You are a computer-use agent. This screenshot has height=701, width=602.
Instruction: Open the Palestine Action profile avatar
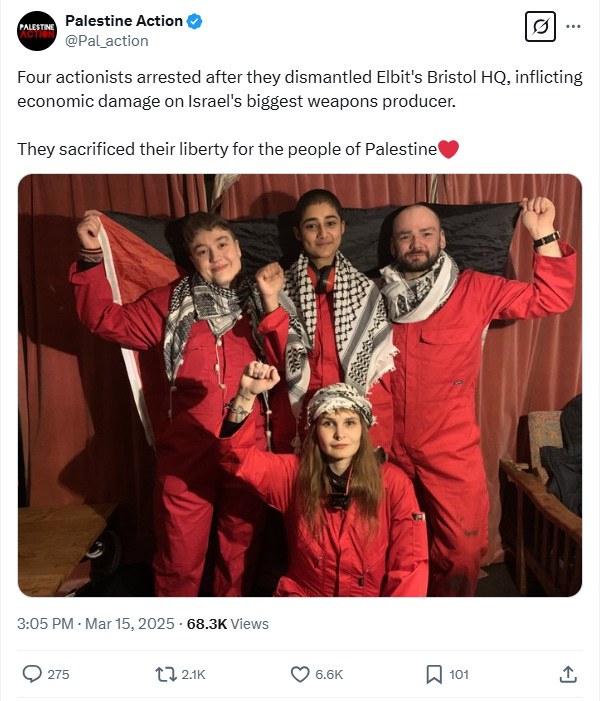coord(37,31)
